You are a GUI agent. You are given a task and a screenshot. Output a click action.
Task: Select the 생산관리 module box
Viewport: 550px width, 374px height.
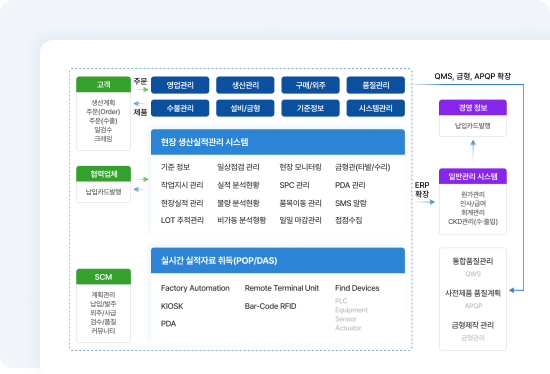coord(245,85)
